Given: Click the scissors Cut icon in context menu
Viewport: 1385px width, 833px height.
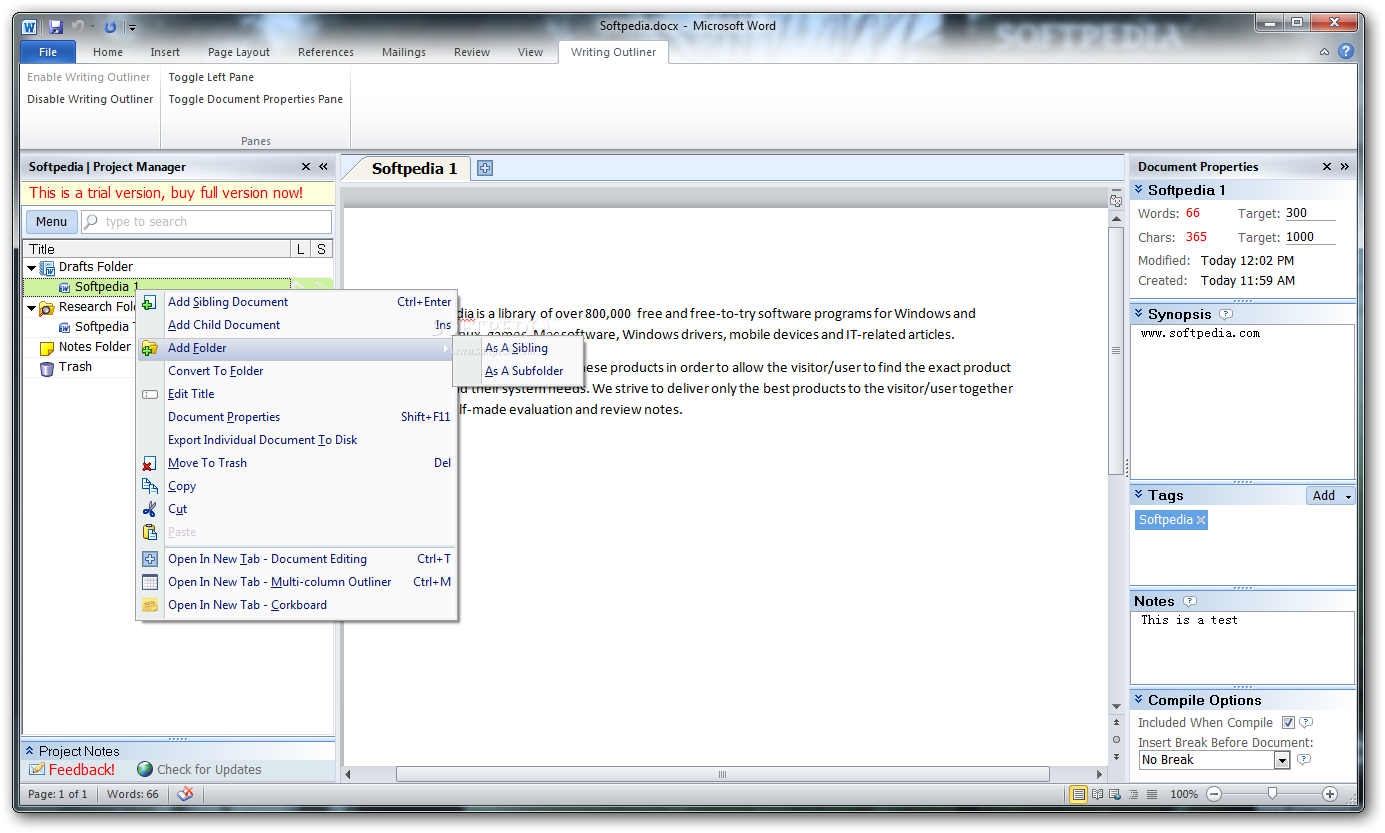Looking at the screenshot, I should [x=149, y=509].
